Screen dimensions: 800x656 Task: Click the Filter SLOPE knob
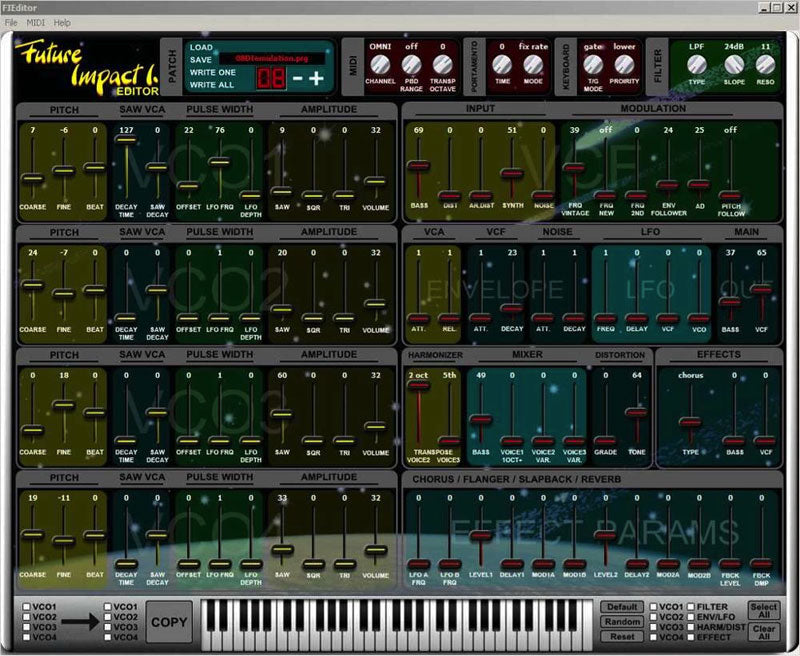(x=734, y=65)
